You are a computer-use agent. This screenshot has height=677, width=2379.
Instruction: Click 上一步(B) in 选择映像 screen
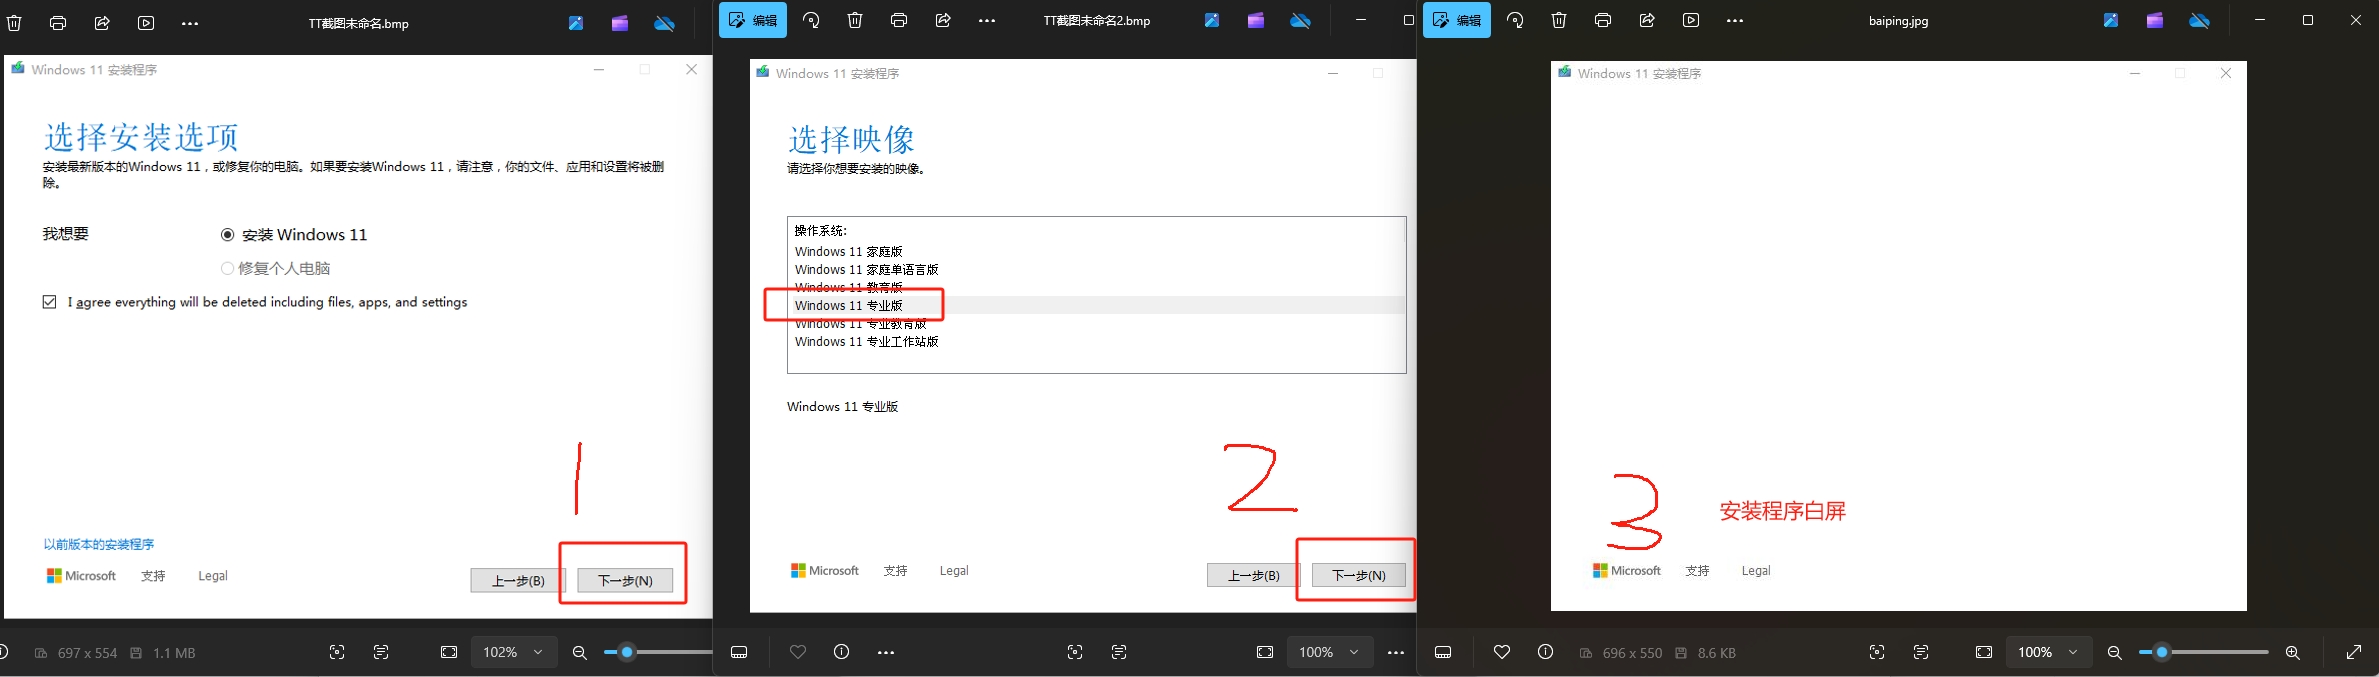click(x=1253, y=575)
